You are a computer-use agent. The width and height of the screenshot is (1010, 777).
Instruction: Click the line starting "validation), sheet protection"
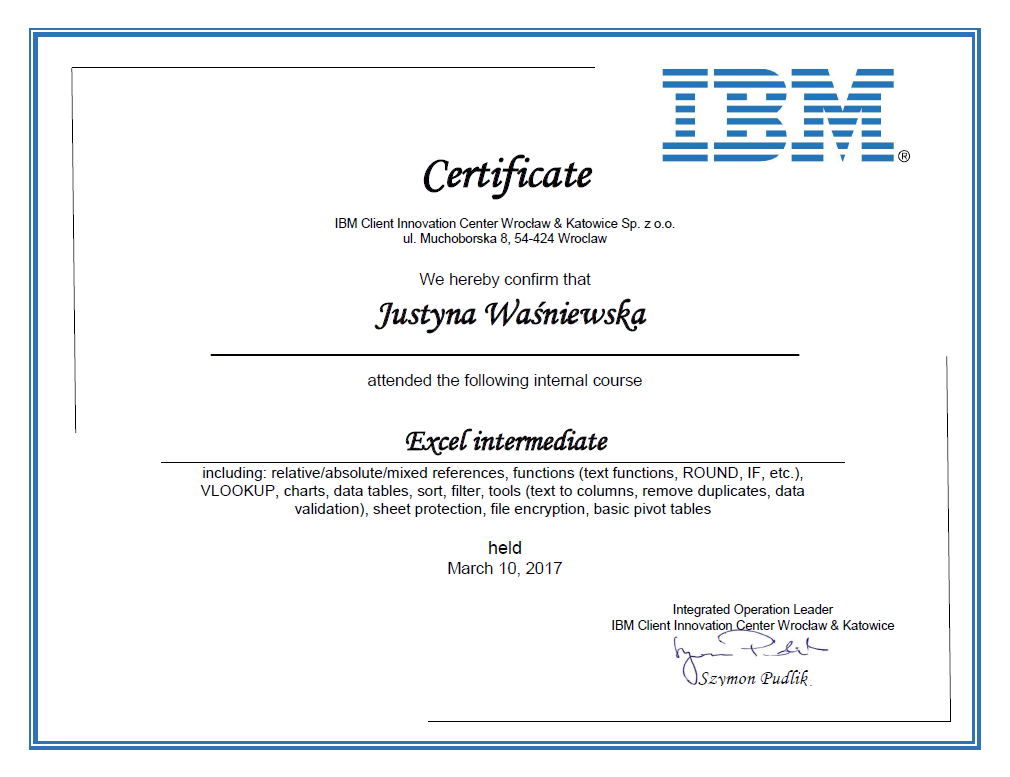(x=502, y=510)
